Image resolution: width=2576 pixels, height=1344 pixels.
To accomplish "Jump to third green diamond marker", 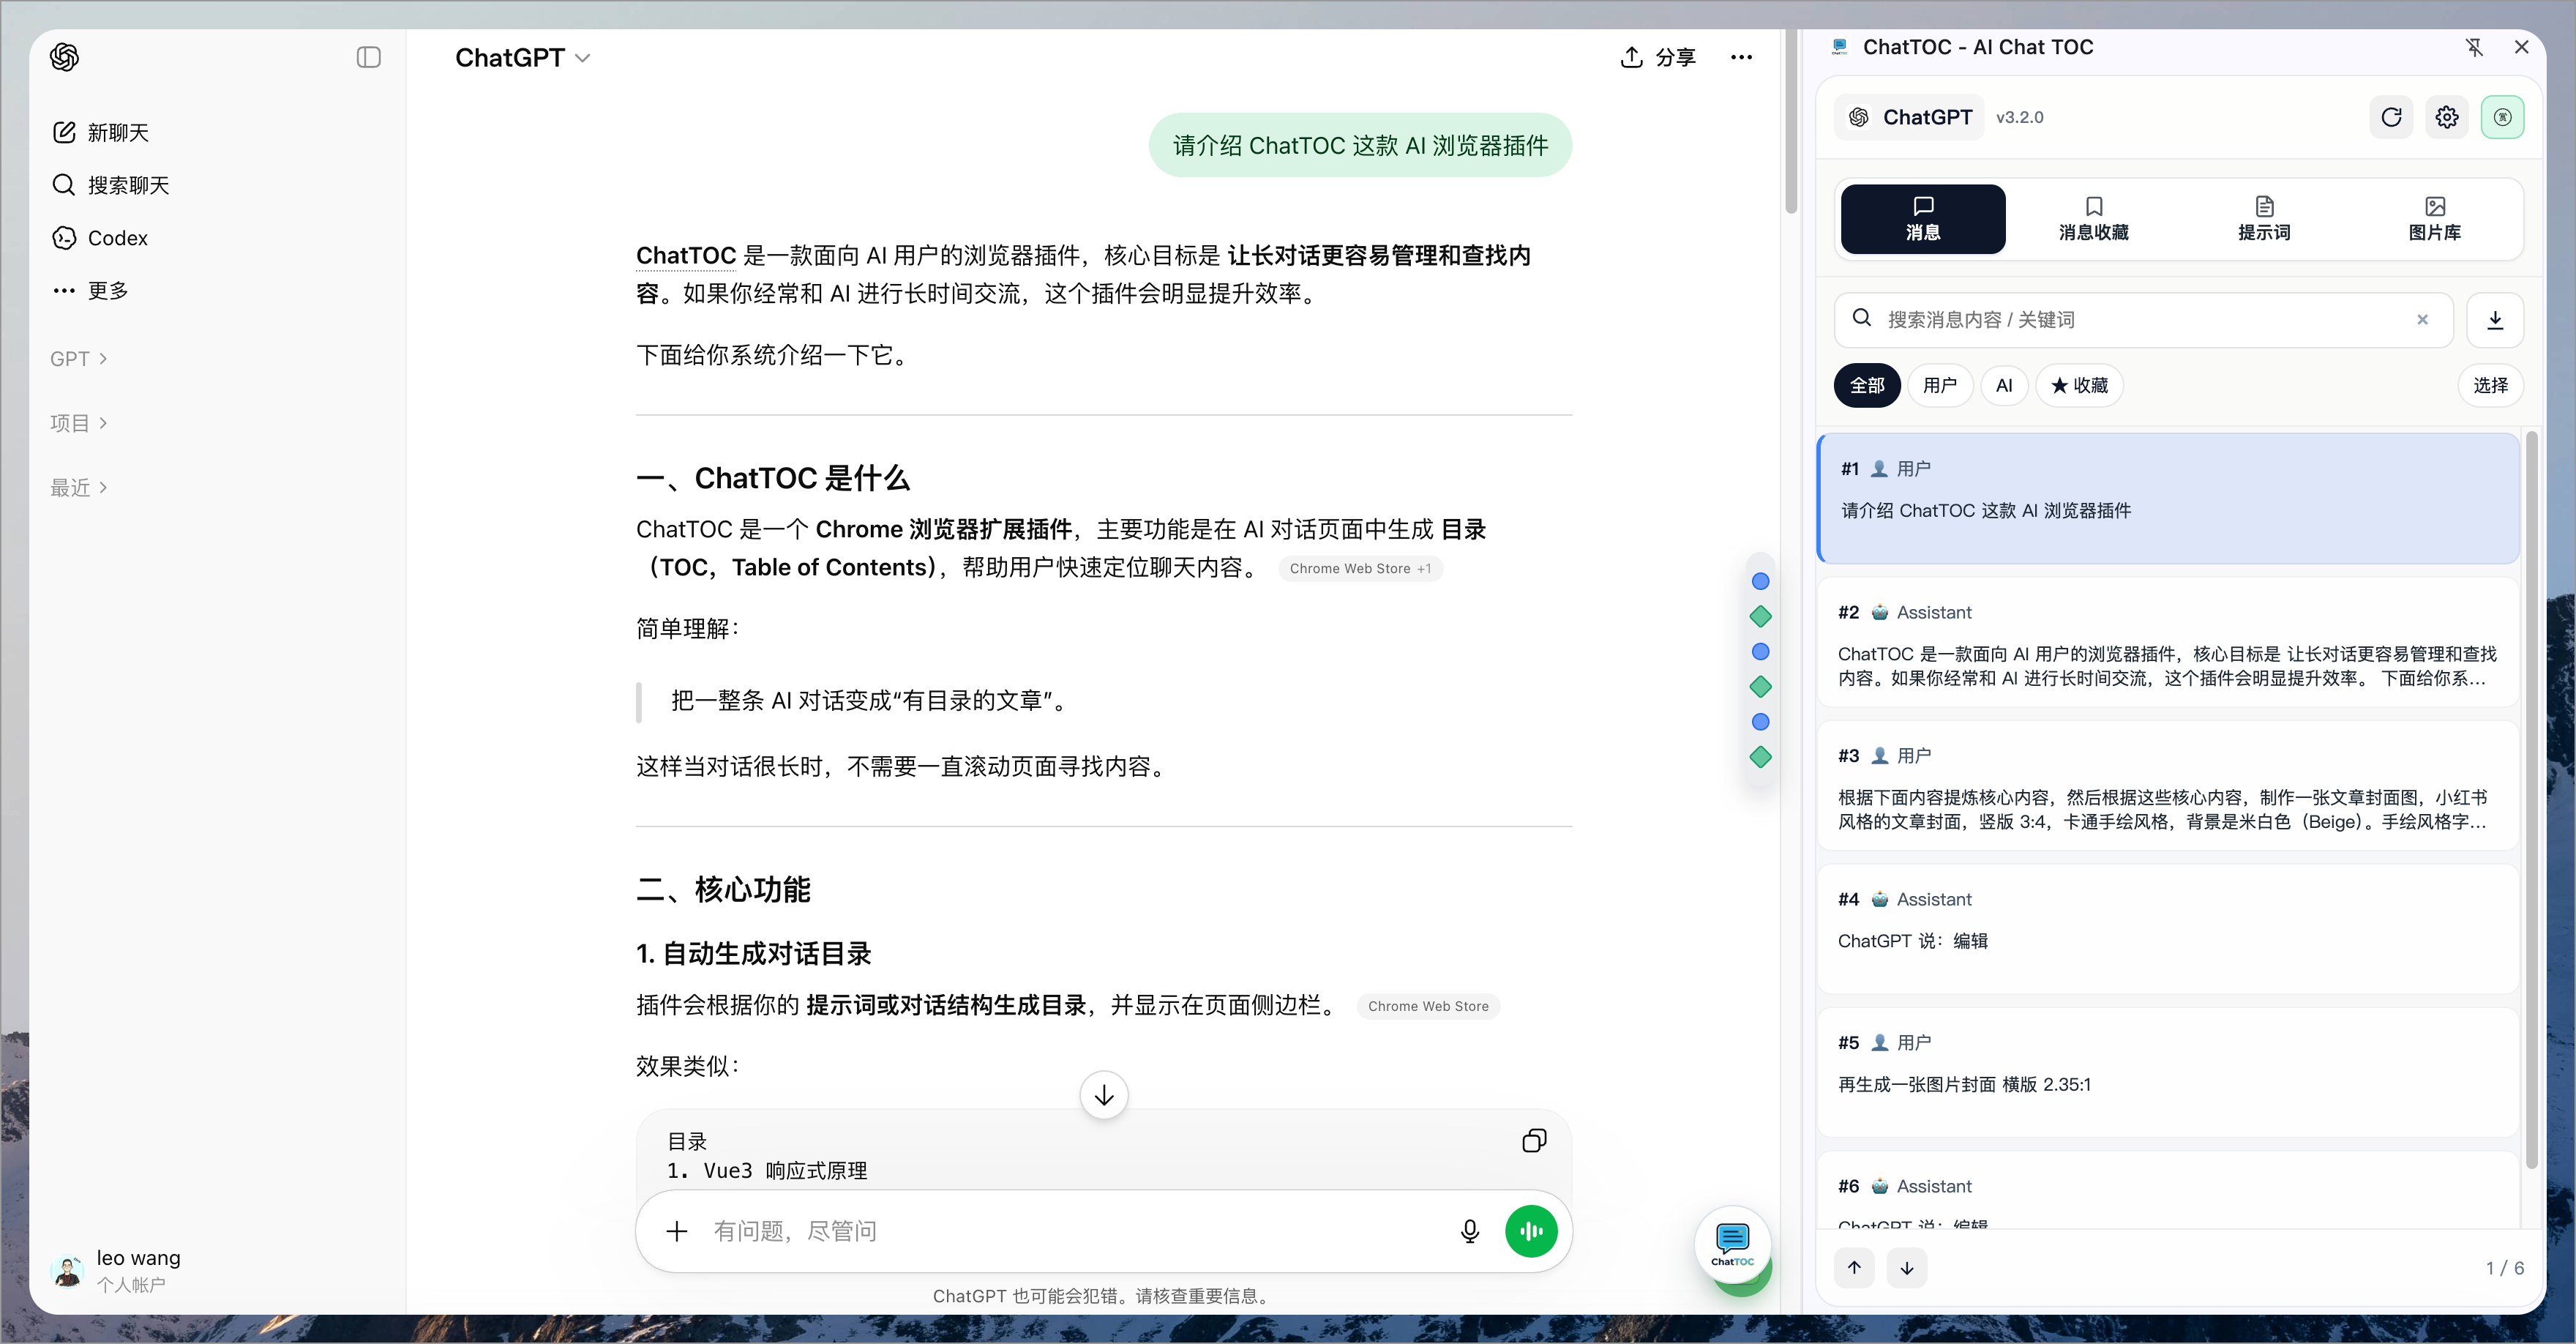I will click(x=1760, y=757).
